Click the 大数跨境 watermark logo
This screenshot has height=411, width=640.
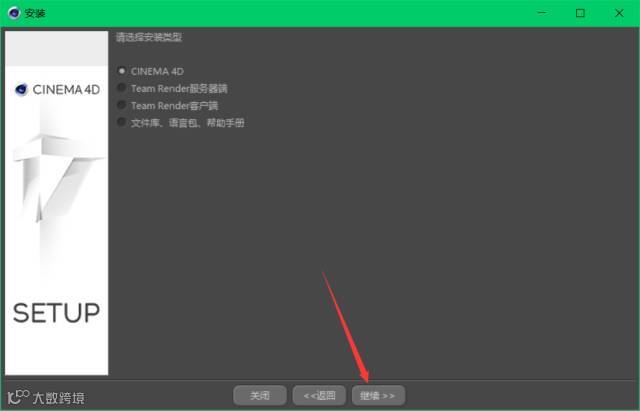[x=46, y=397]
